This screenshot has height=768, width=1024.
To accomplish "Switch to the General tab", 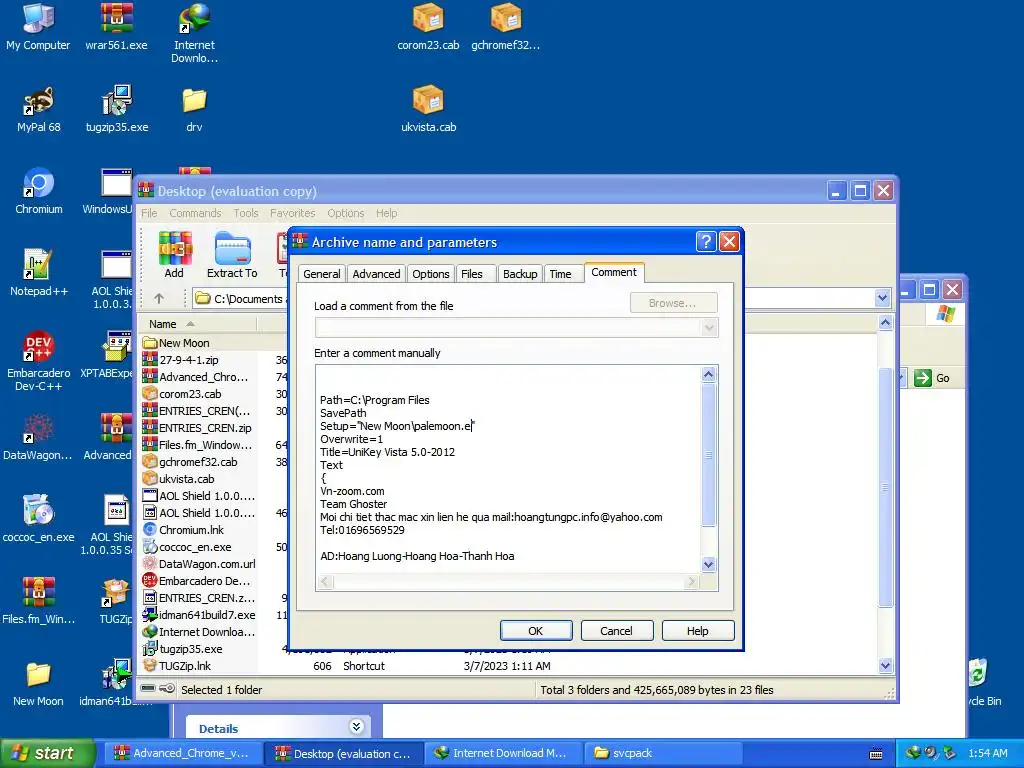I will (x=321, y=274).
